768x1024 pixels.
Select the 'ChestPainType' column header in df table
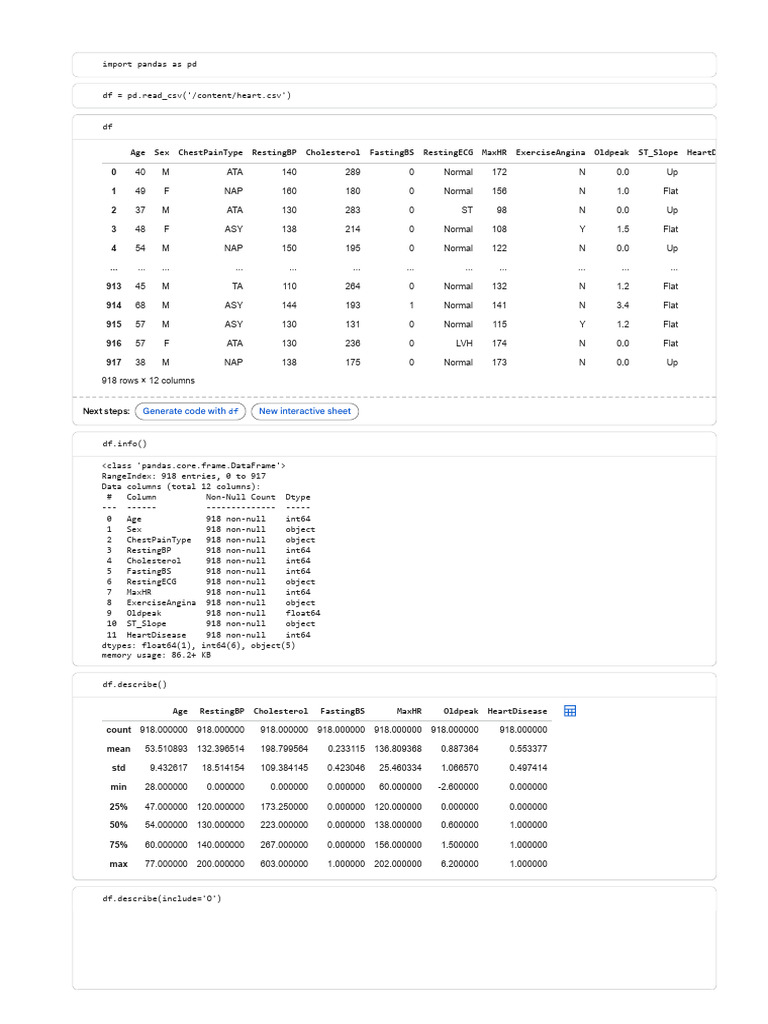pyautogui.click(x=210, y=152)
